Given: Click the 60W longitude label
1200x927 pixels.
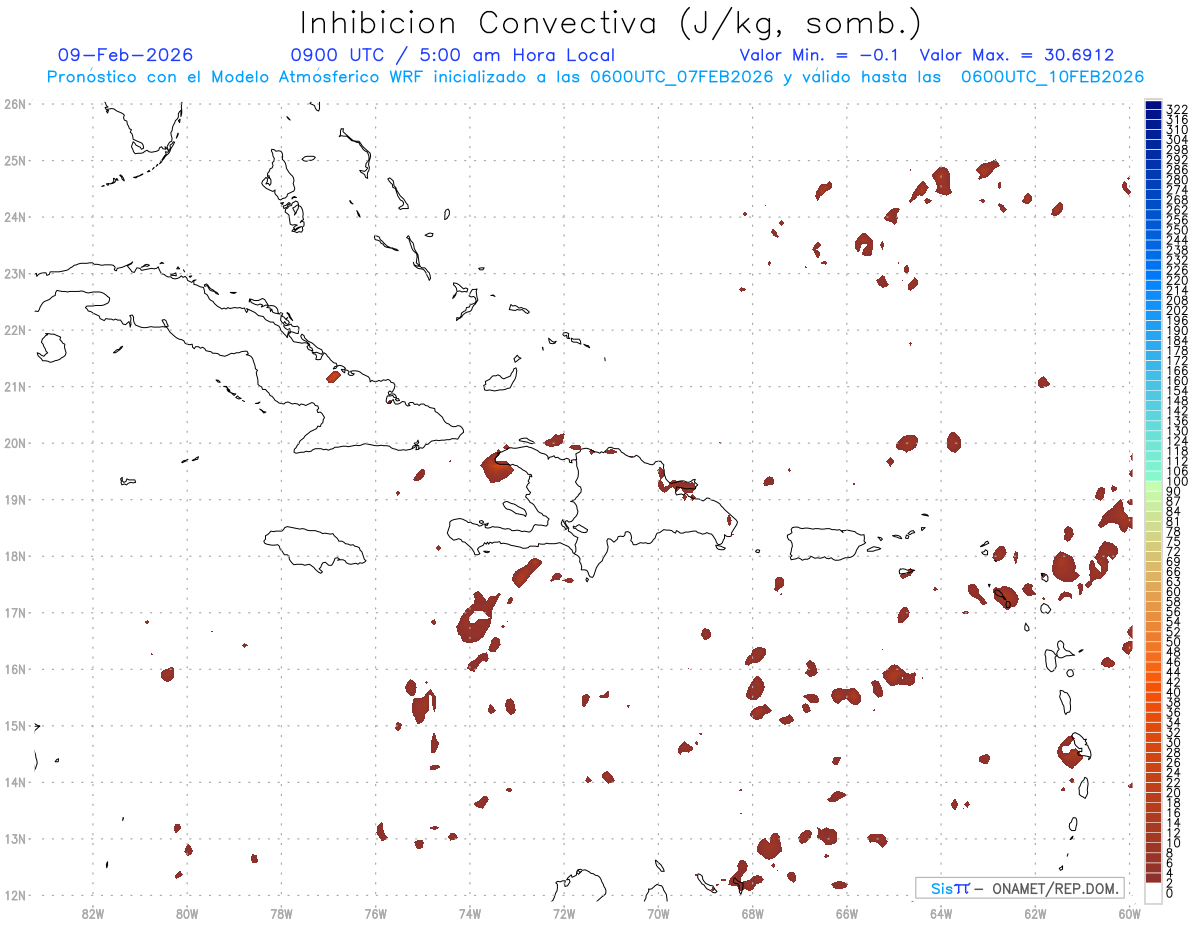Looking at the screenshot, I should point(1130,913).
